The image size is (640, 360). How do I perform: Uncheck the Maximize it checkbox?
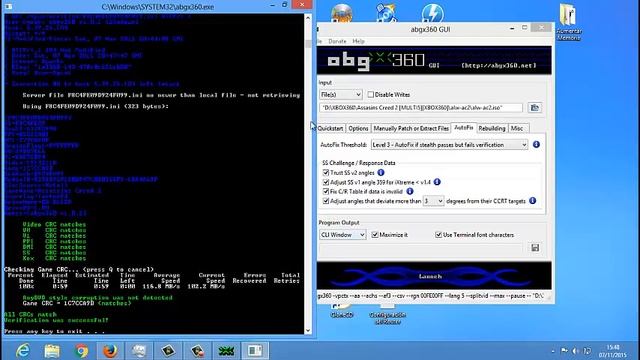375,235
